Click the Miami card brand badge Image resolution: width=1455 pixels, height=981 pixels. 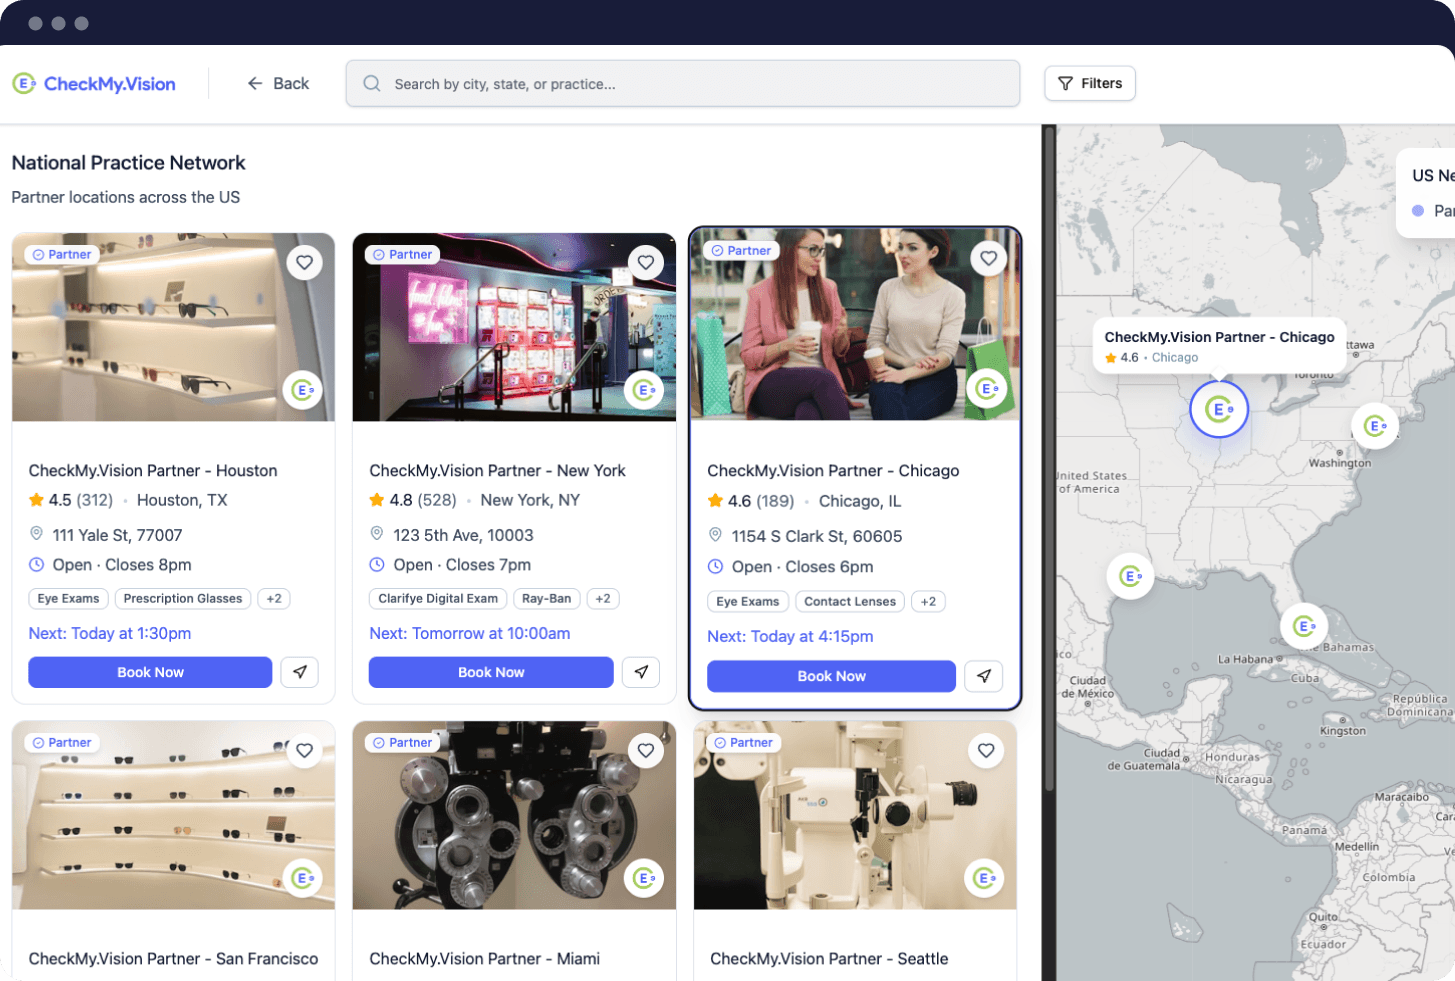[x=644, y=878]
